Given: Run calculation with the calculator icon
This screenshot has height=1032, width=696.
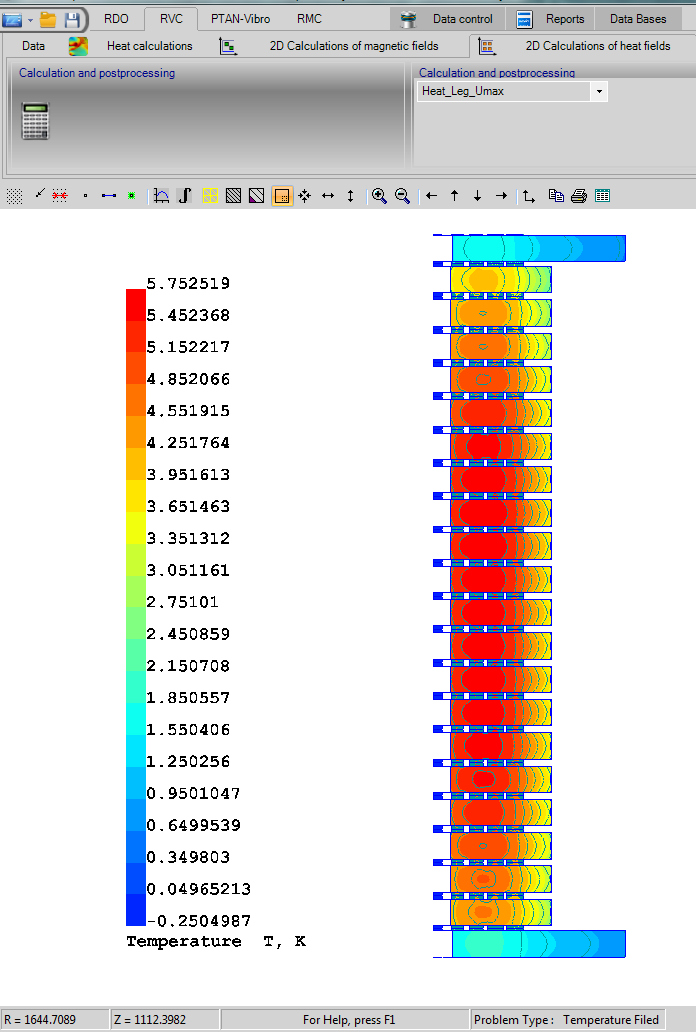Looking at the screenshot, I should 36,120.
